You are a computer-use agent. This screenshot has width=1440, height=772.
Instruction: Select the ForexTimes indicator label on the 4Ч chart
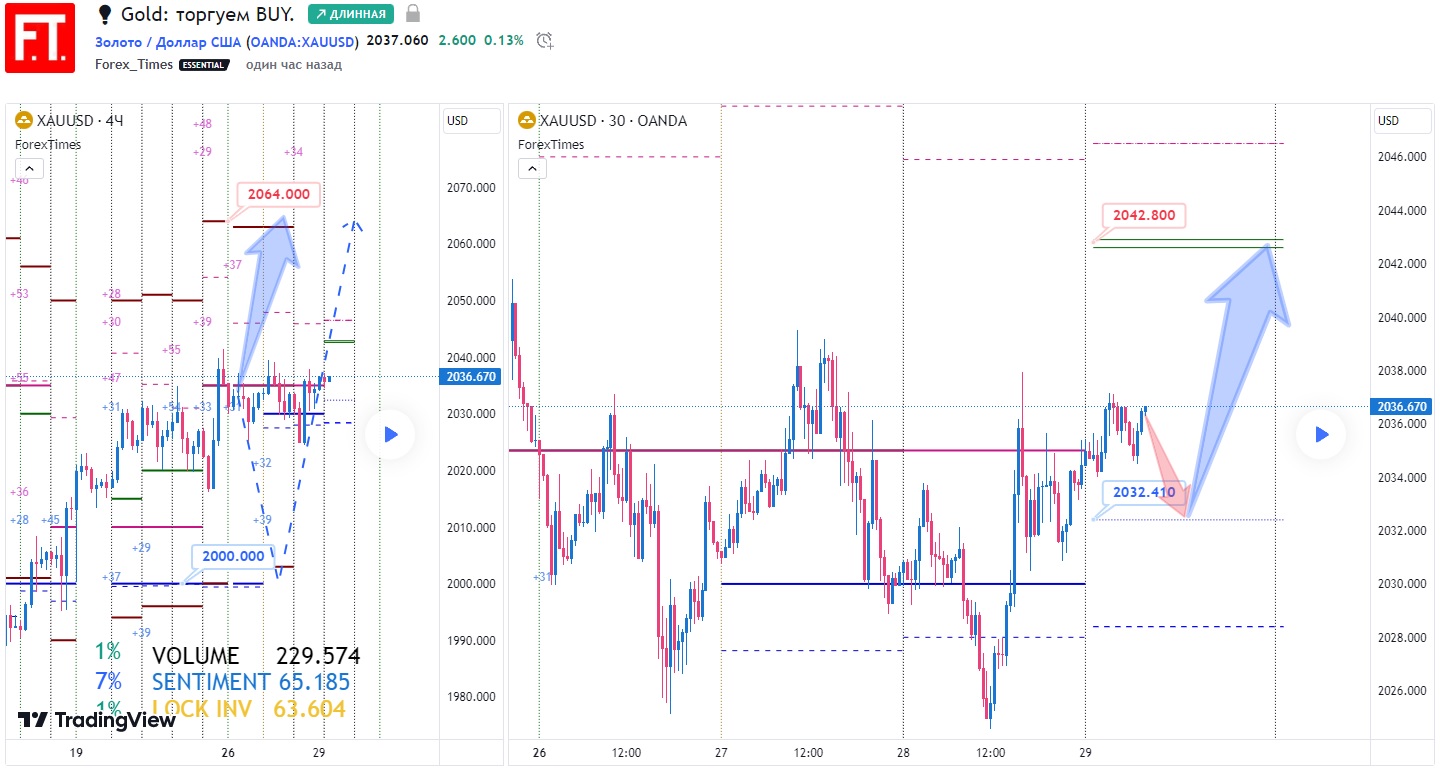point(48,144)
